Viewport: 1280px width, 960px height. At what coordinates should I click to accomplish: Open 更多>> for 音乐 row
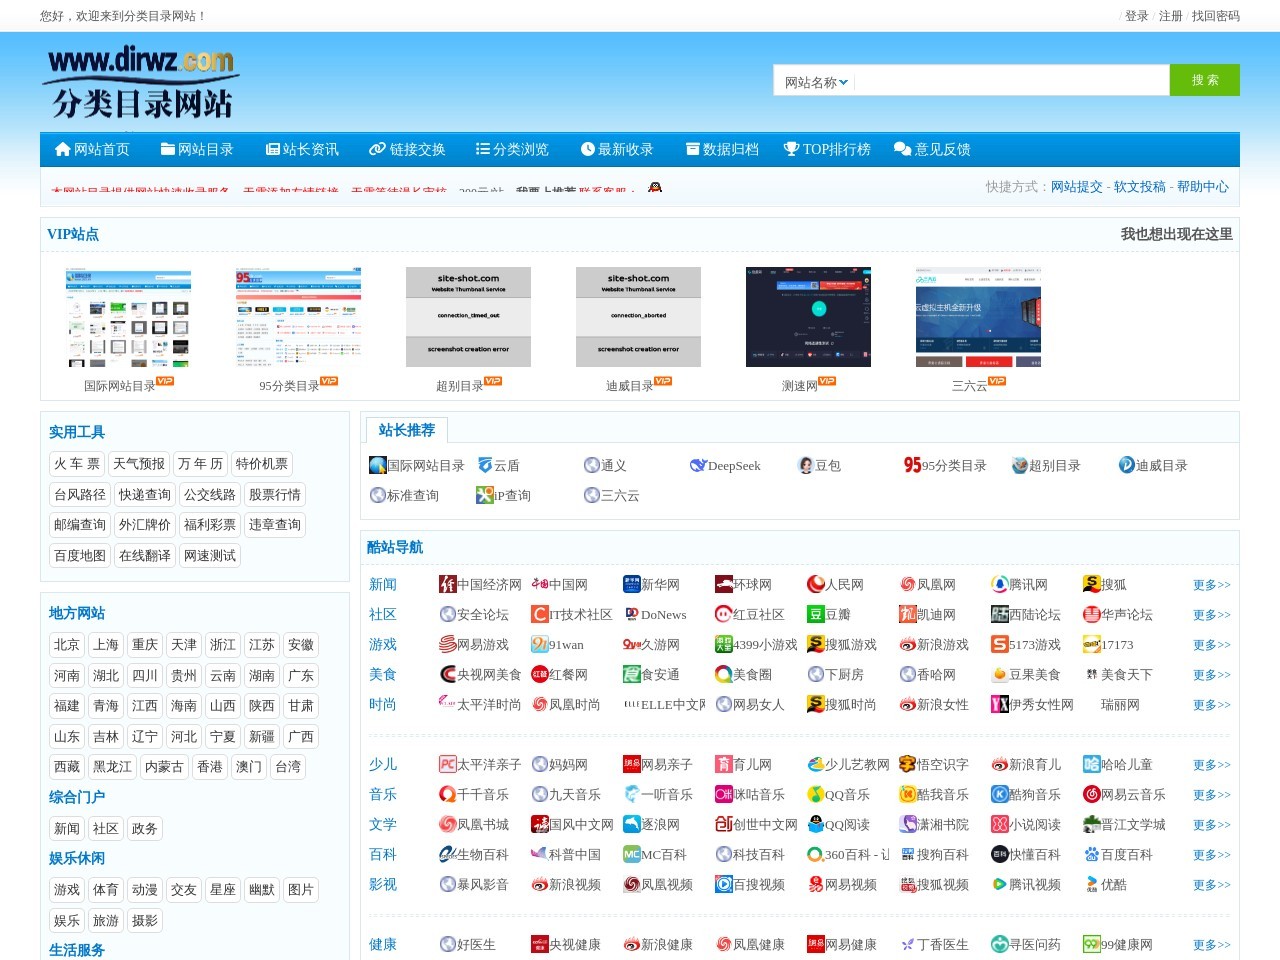pos(1211,795)
